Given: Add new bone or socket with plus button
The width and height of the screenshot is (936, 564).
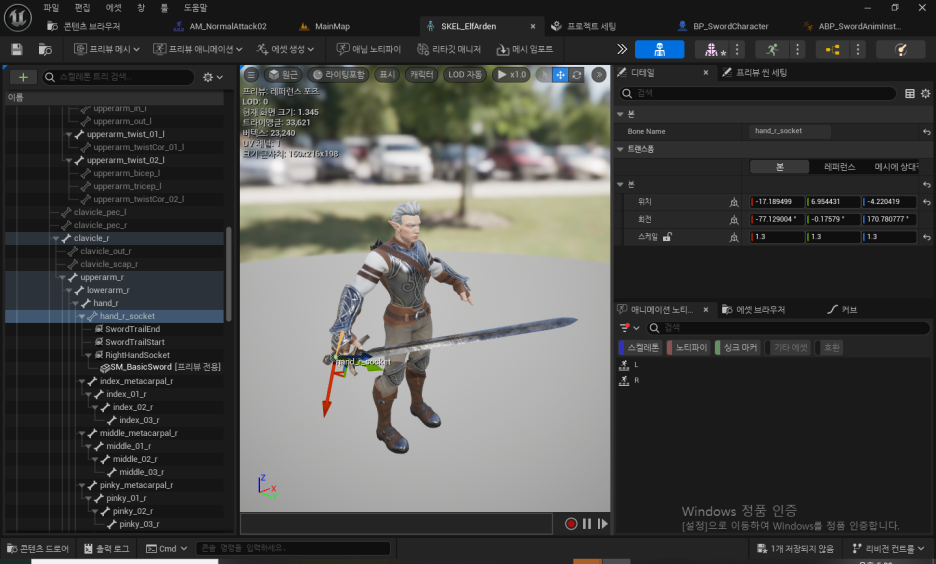Looking at the screenshot, I should coord(23,77).
